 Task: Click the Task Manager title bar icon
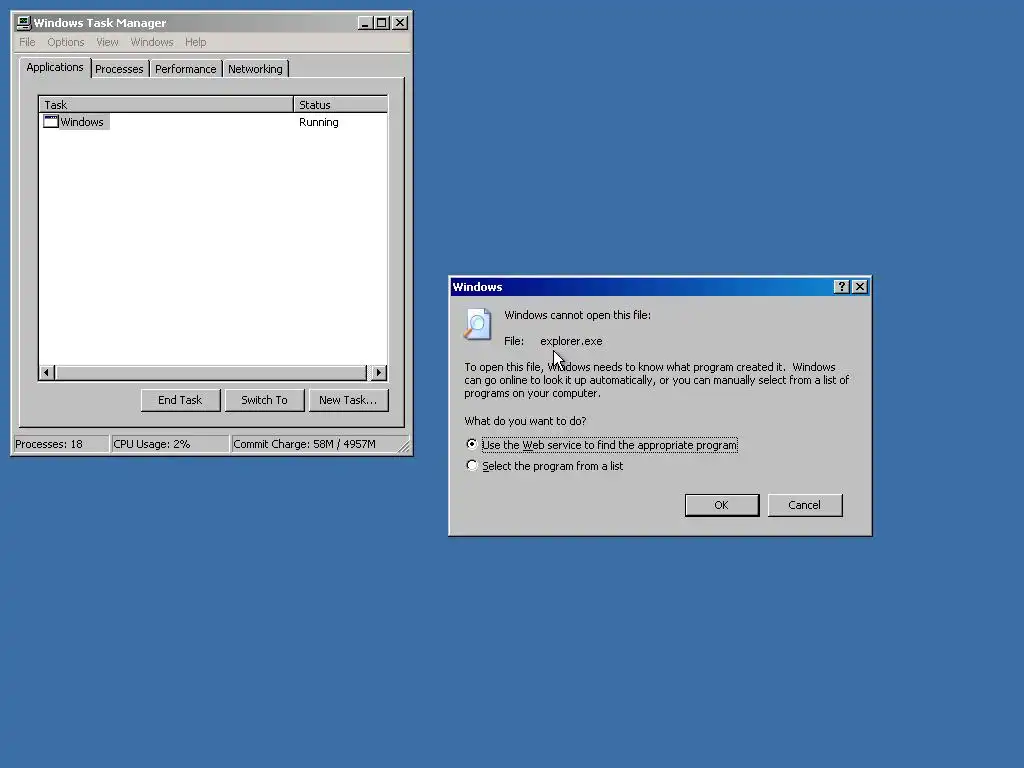click(x=24, y=23)
